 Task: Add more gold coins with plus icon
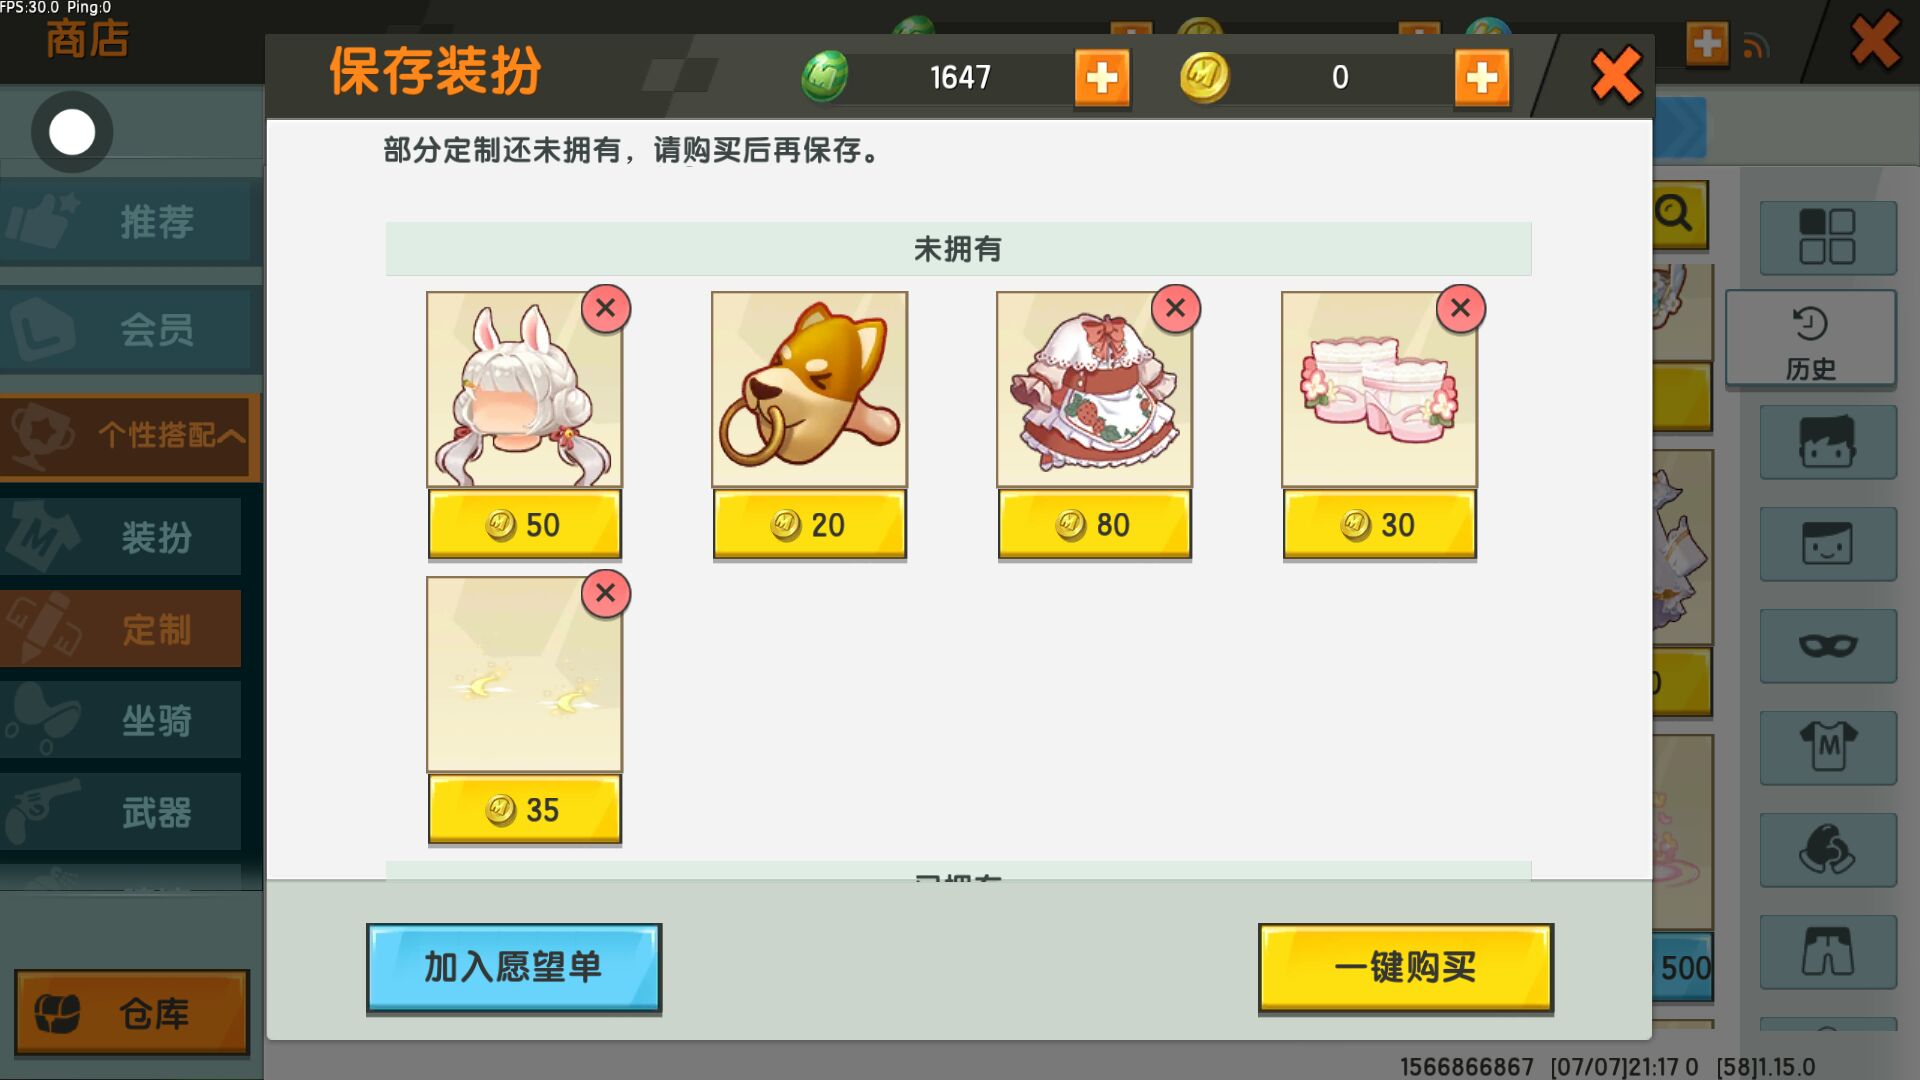[x=1482, y=78]
